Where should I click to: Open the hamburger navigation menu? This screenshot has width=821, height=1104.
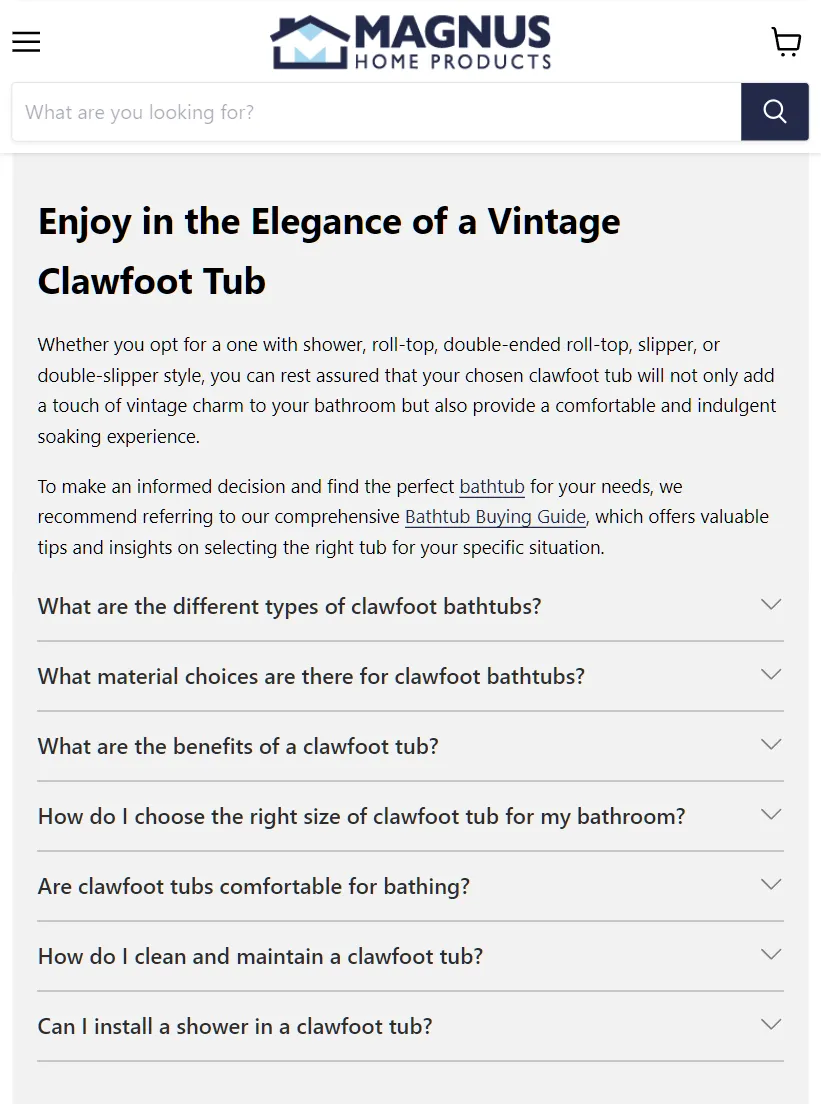[x=25, y=41]
